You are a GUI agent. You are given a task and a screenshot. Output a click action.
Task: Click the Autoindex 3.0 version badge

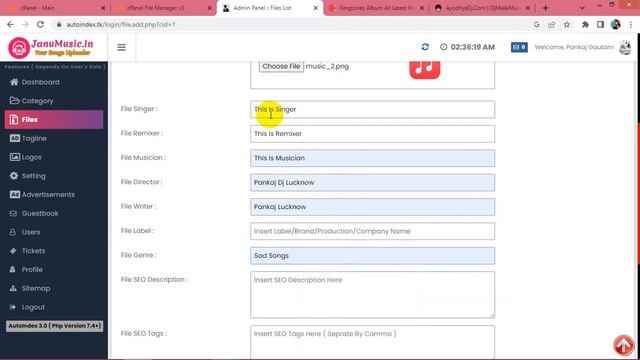[x=54, y=326]
